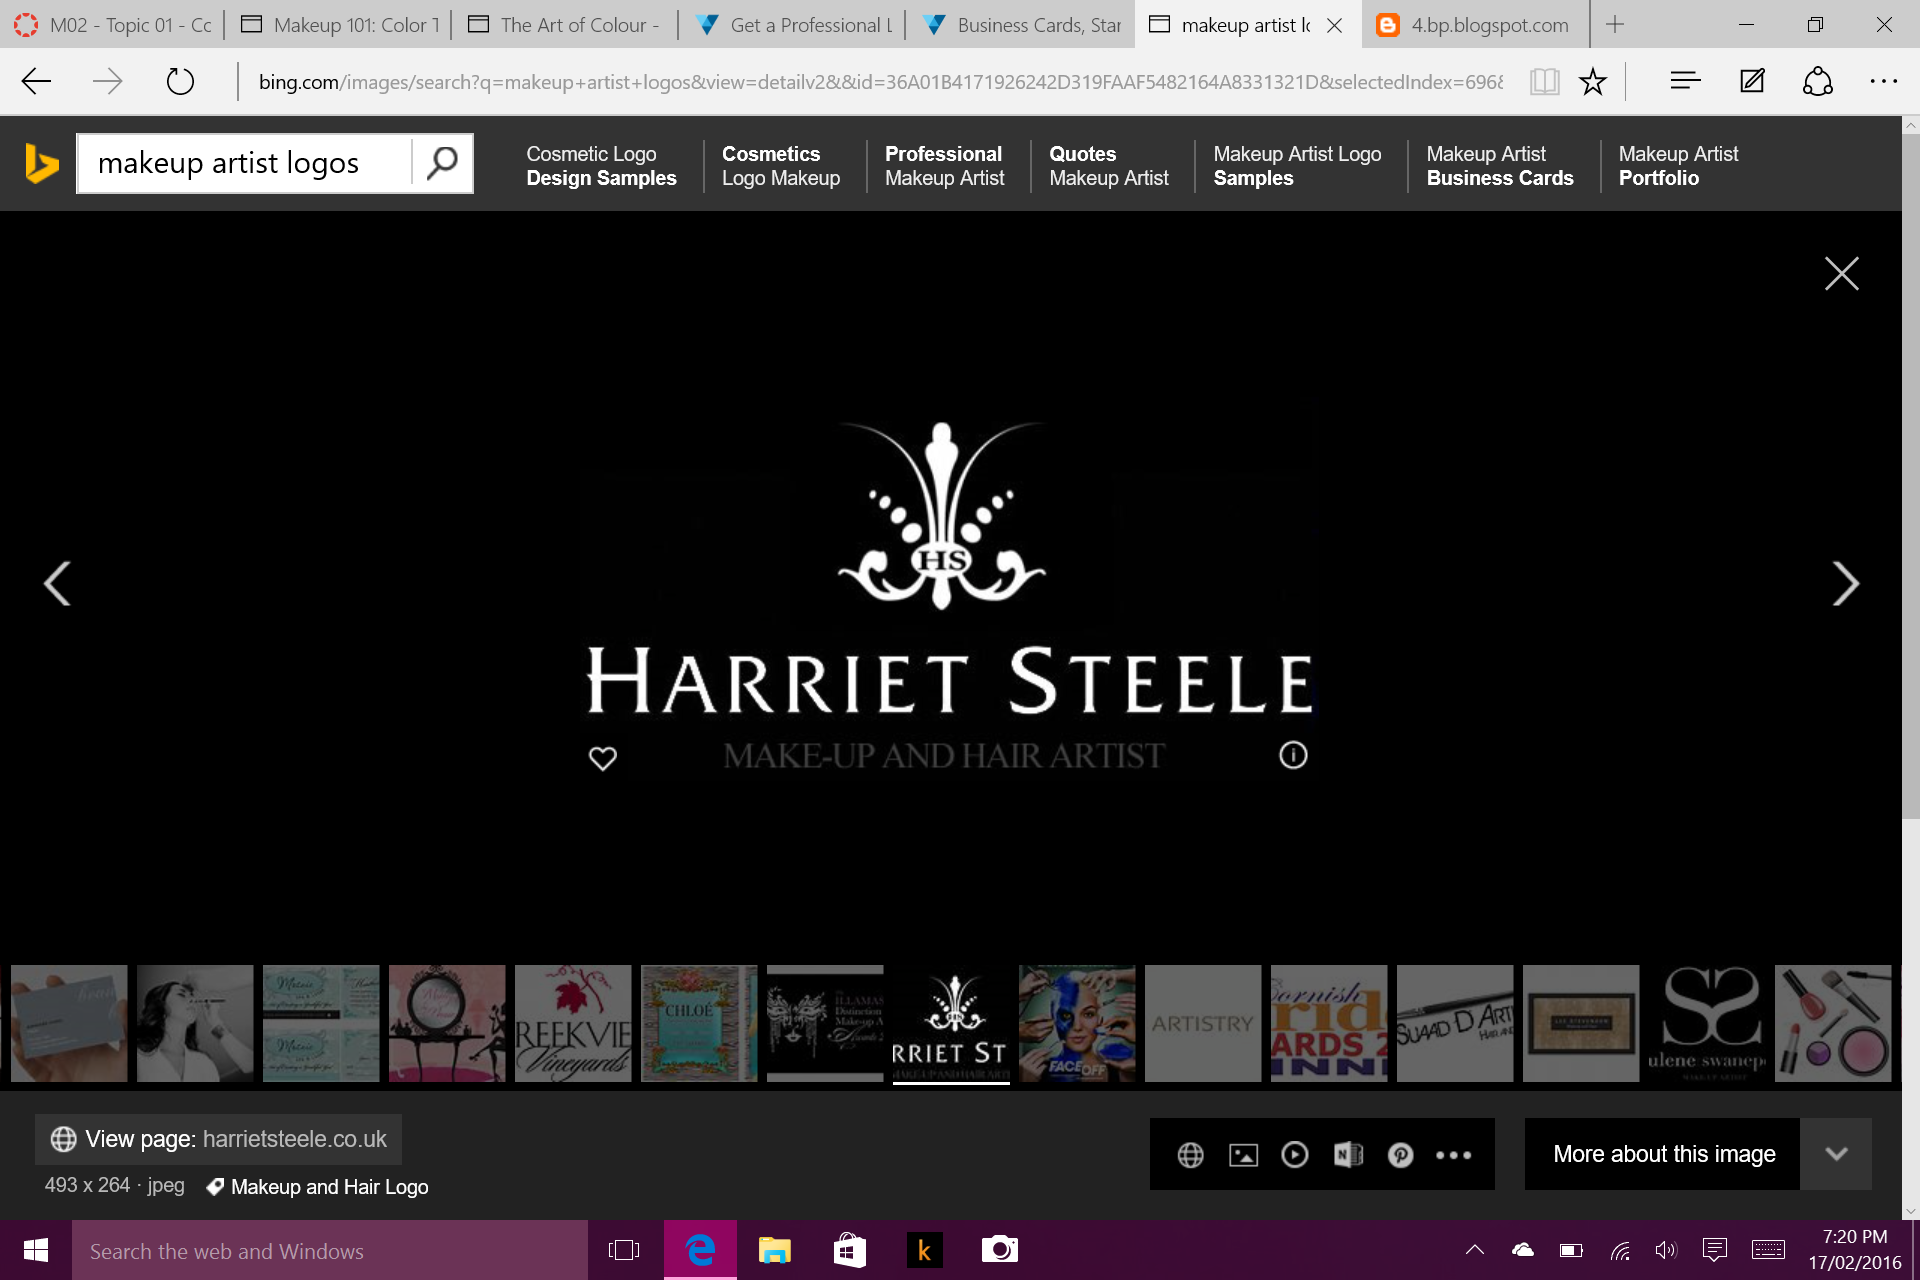Go to next image arrow

[1844, 583]
